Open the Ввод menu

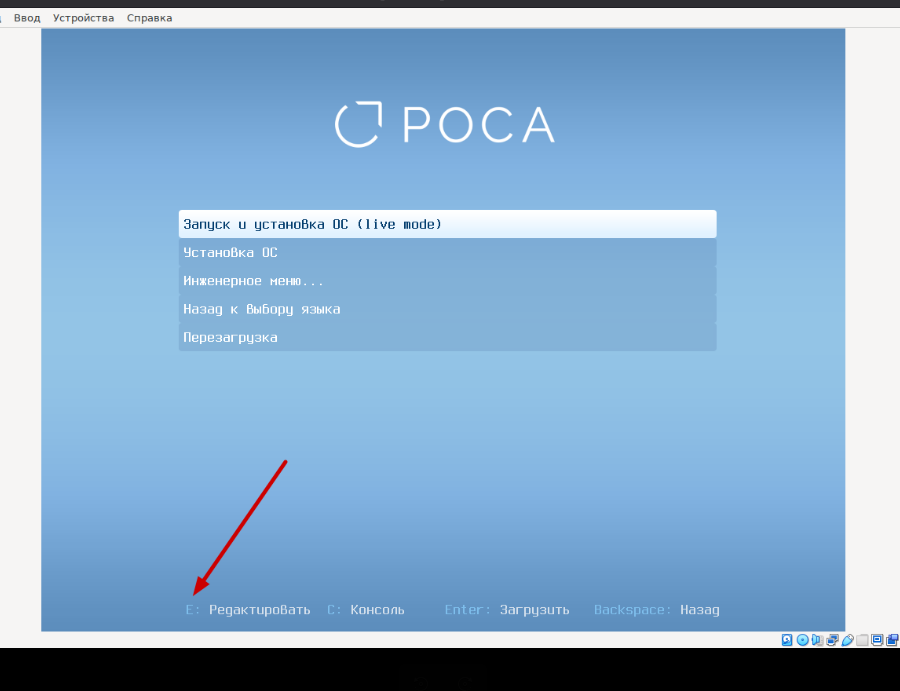pos(27,18)
